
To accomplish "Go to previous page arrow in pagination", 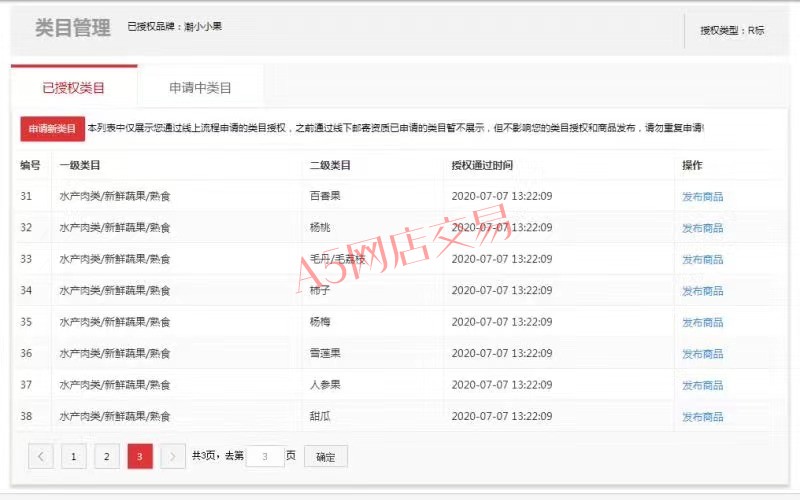I will pyautogui.click(x=41, y=457).
